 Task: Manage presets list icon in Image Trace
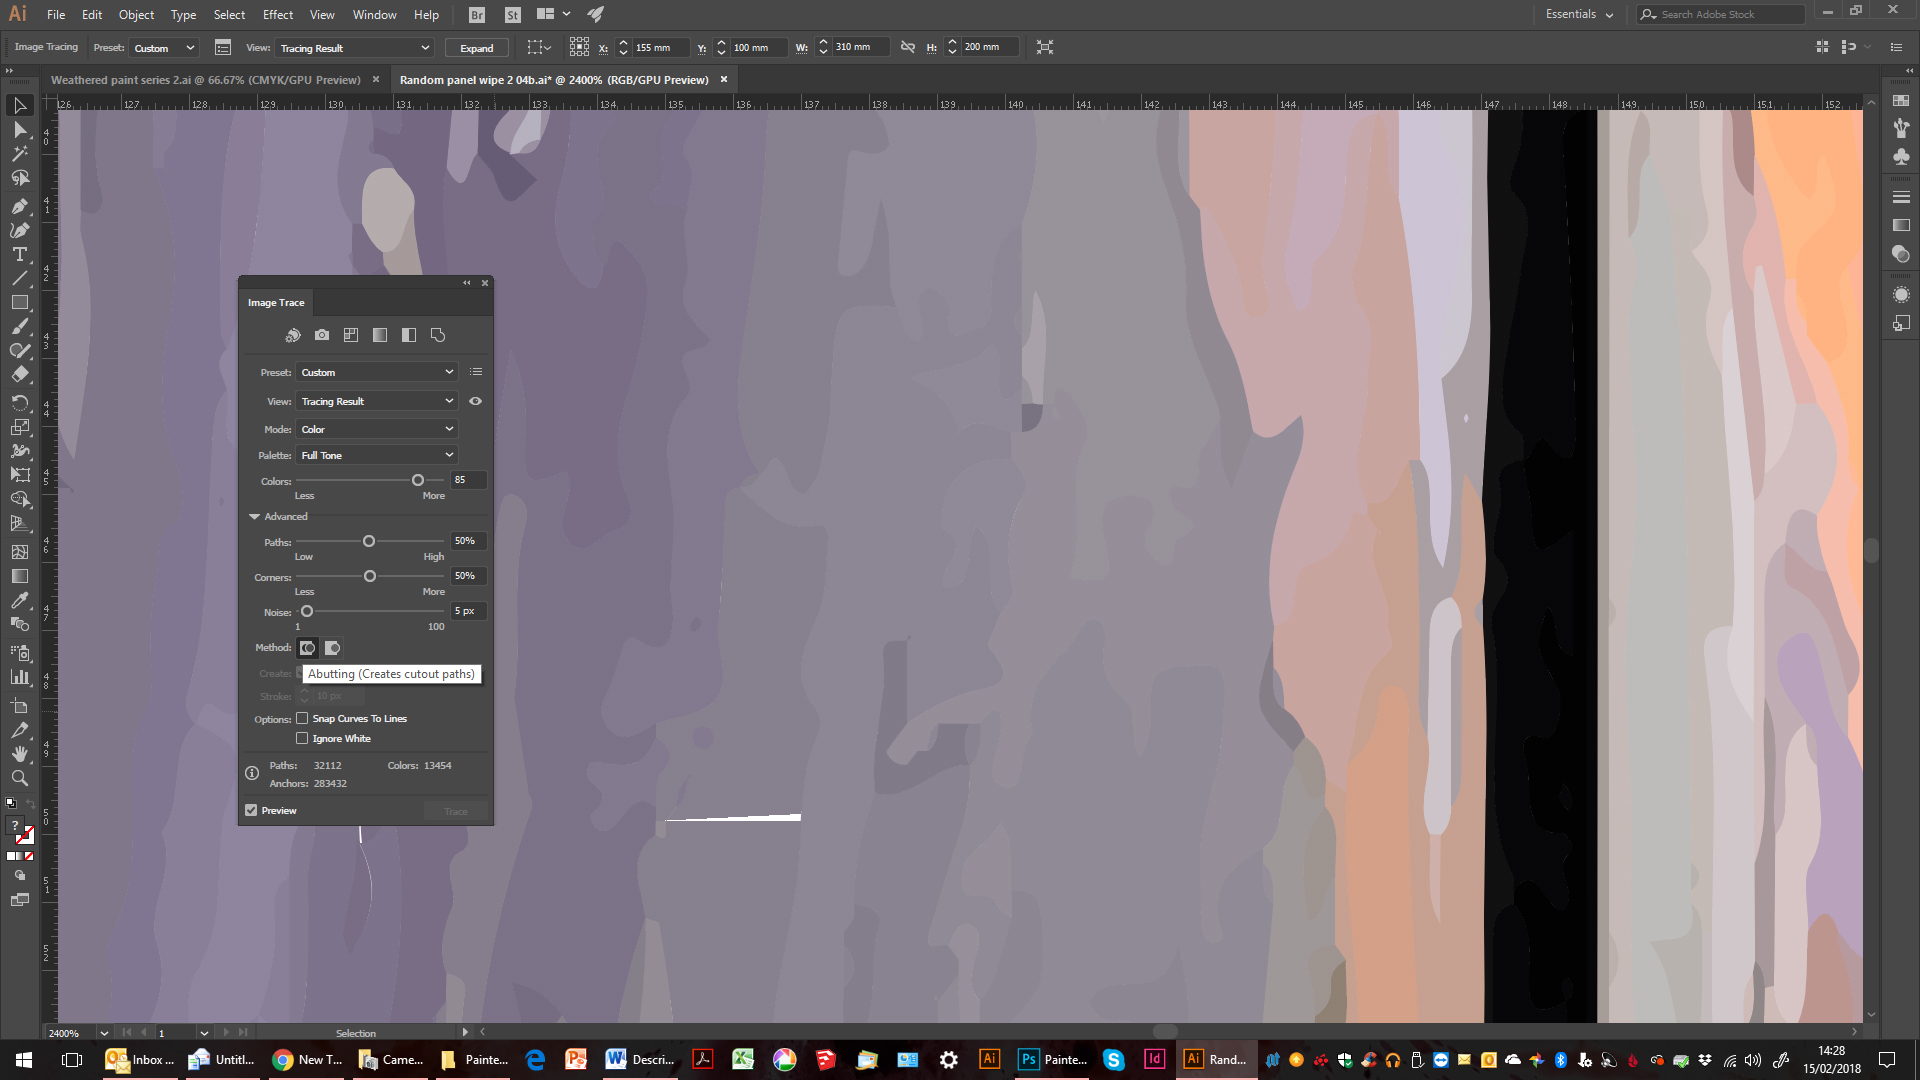pyautogui.click(x=476, y=372)
